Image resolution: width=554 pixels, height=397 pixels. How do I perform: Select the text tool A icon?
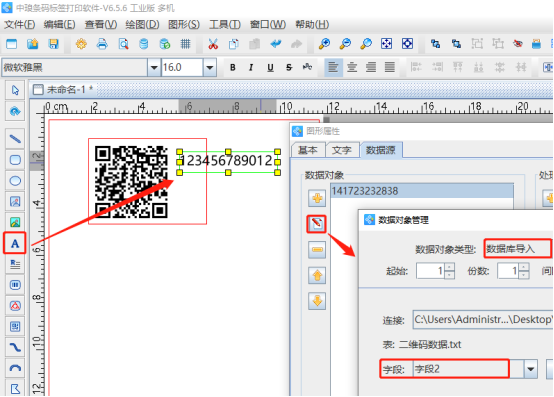coord(15,243)
